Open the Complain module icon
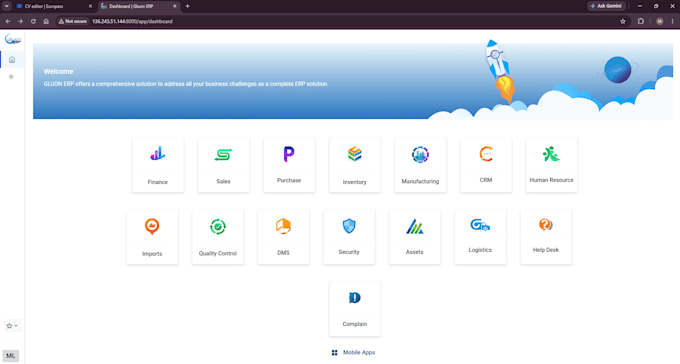The width and height of the screenshot is (680, 364). point(354,298)
